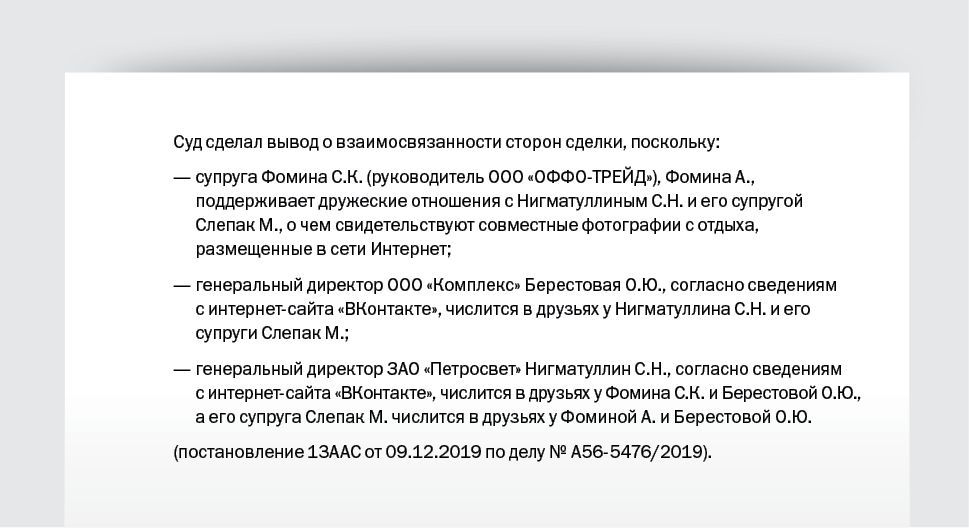Click the second «ВКонтакте» mention in third bullet
The width and height of the screenshot is (969, 530).
point(384,393)
